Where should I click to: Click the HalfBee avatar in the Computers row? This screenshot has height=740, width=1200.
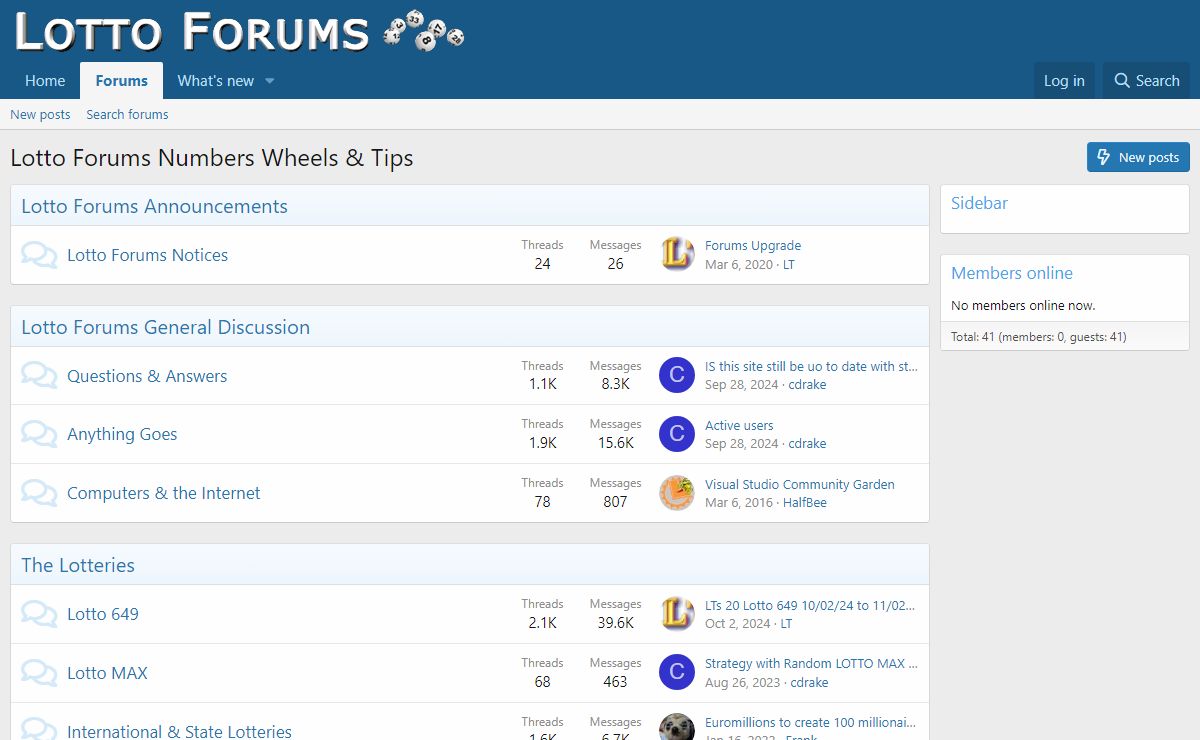point(677,493)
